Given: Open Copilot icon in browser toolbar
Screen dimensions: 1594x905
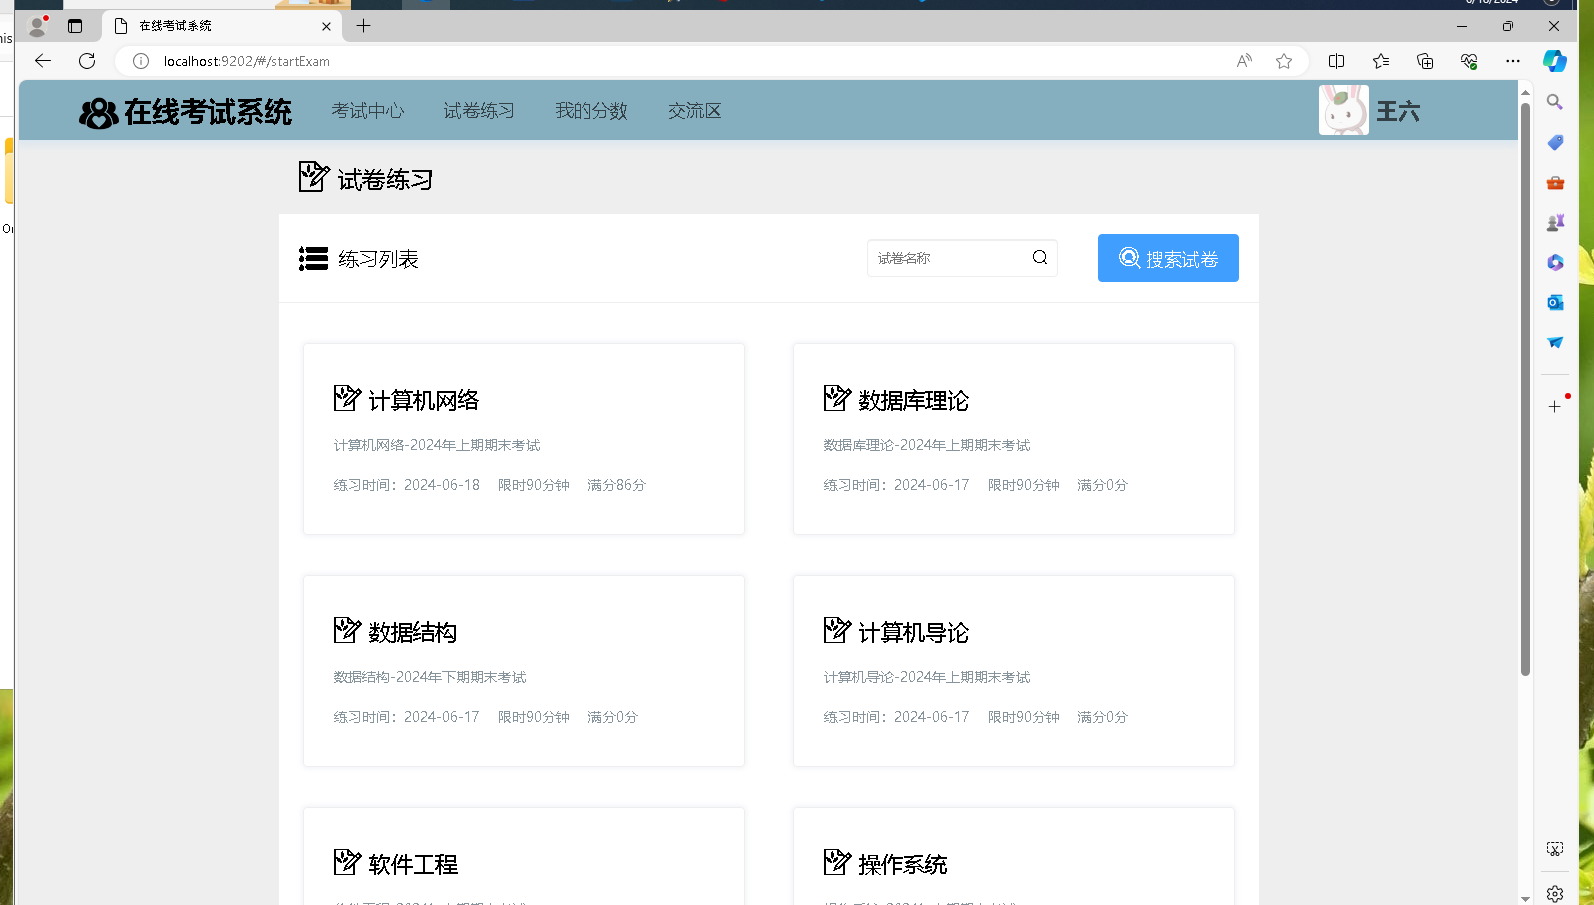Looking at the screenshot, I should 1555,61.
